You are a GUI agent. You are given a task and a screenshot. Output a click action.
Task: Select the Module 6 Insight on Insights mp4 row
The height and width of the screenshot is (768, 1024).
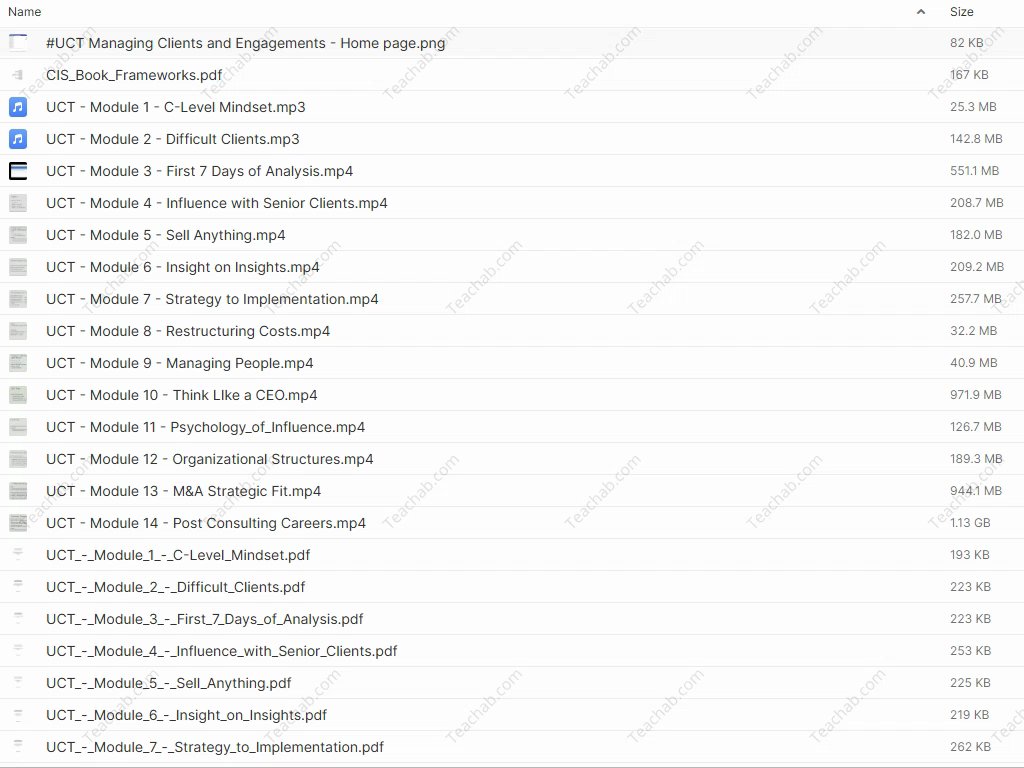(183, 267)
